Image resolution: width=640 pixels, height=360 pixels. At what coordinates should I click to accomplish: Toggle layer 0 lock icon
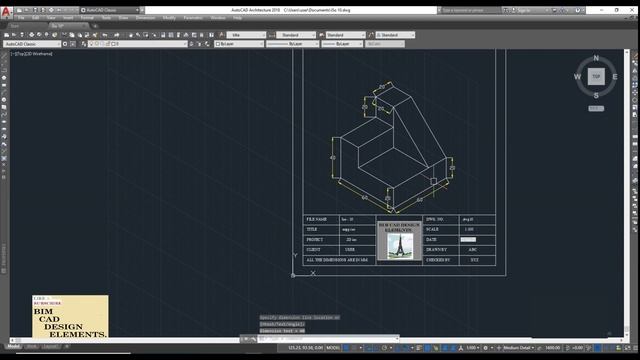pos(108,44)
